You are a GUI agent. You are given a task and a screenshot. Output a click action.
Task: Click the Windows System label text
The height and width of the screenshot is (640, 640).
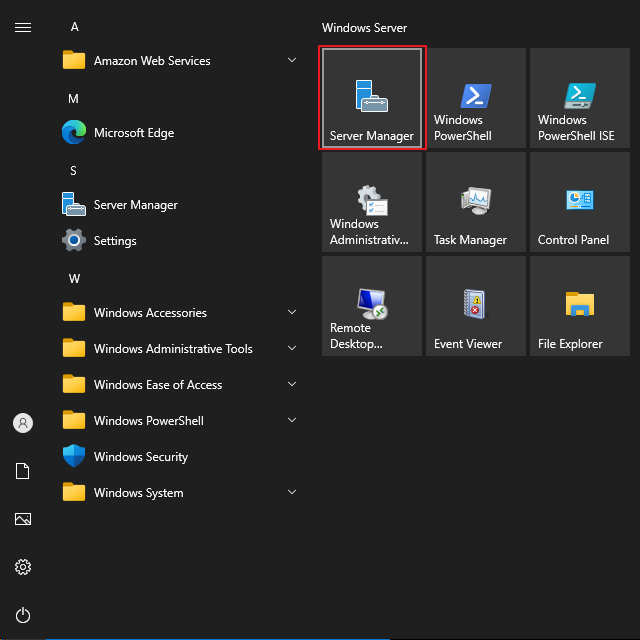138,493
